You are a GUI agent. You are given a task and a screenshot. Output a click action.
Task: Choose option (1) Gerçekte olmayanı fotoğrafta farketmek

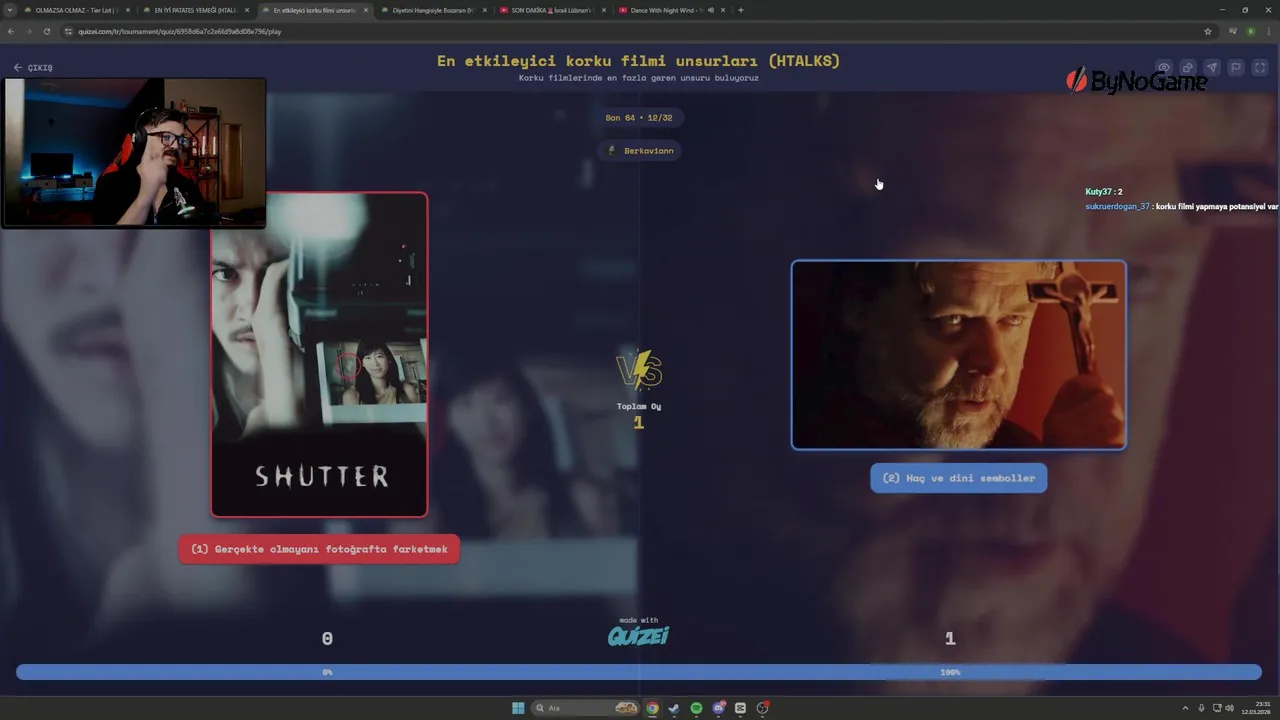coord(319,549)
